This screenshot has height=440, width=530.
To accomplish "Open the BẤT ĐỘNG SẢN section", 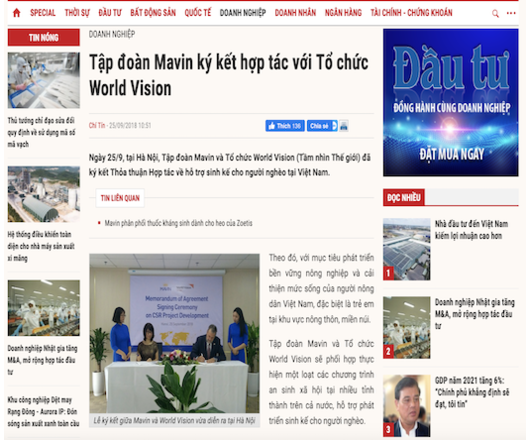I will click(x=153, y=13).
